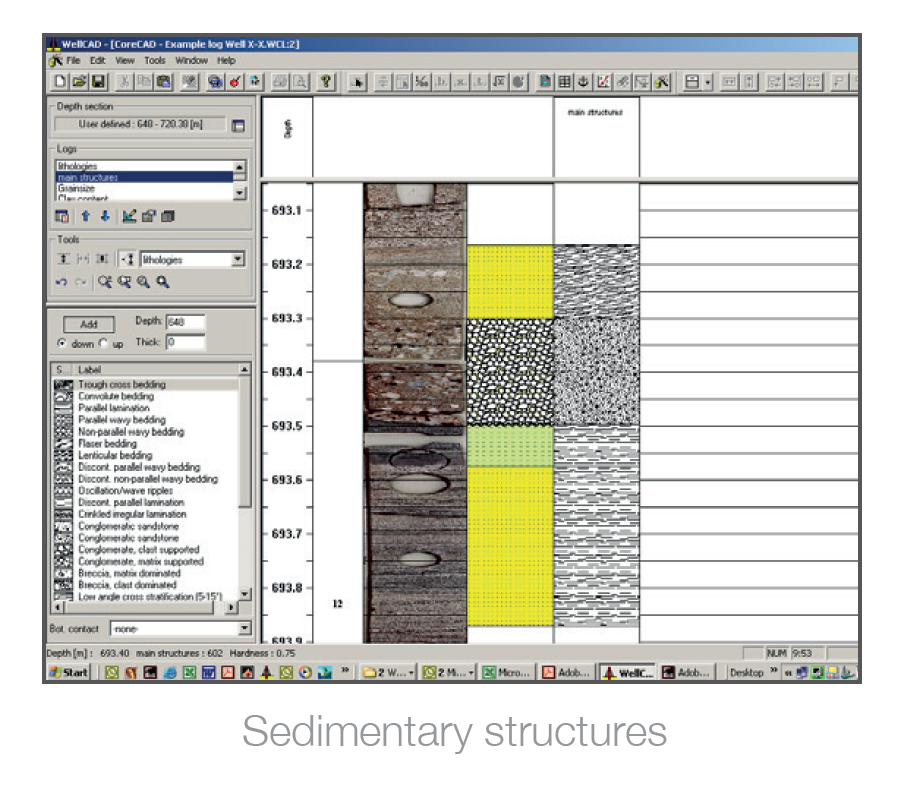The width and height of the screenshot is (900, 791).
Task: Print the example log
Action: tap(278, 81)
